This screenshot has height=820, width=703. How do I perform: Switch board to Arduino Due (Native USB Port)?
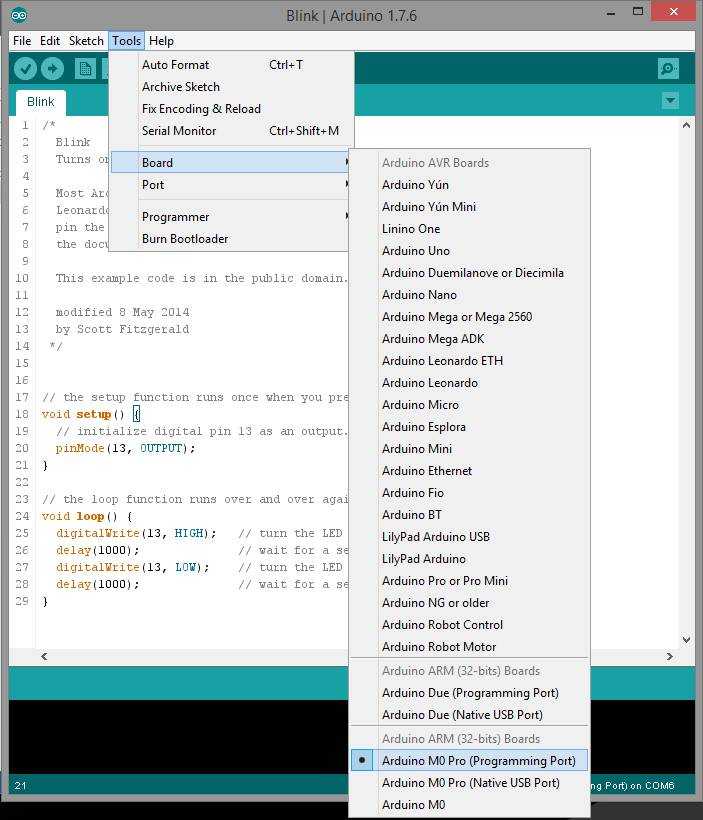coord(462,715)
